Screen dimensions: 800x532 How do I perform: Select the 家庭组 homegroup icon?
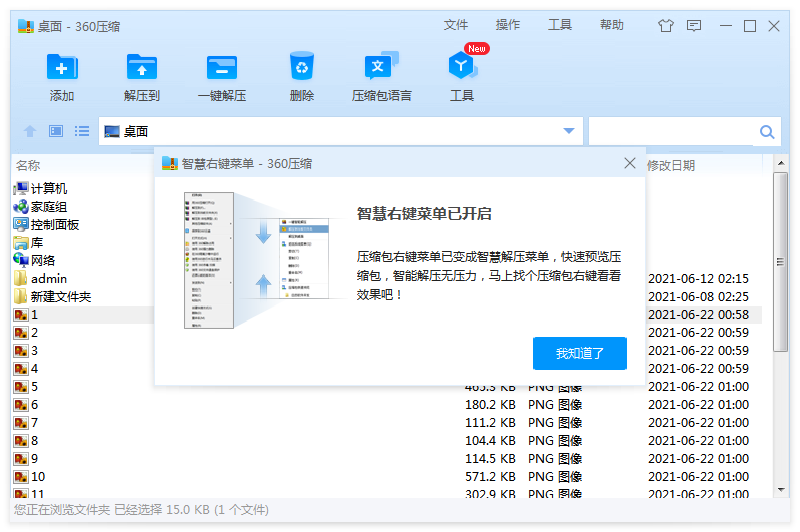pos(20,207)
